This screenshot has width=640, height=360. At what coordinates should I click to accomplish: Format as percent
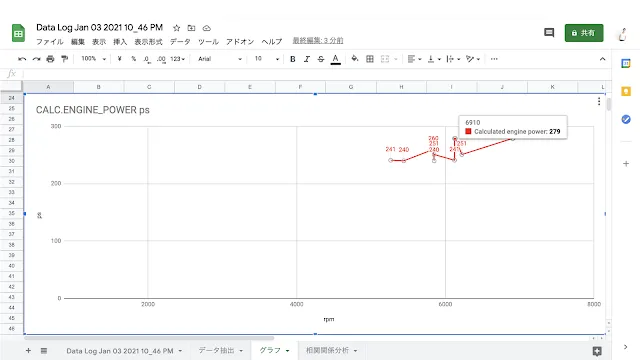tap(133, 59)
